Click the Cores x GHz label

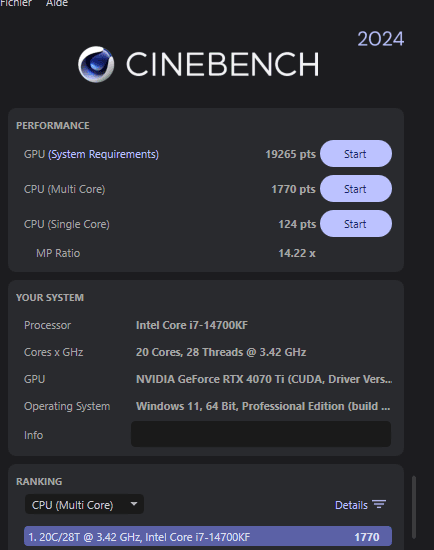53,352
